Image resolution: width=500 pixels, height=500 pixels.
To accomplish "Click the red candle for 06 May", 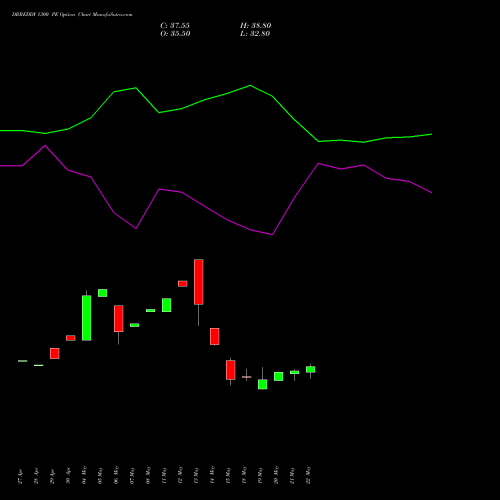I will point(119,318).
